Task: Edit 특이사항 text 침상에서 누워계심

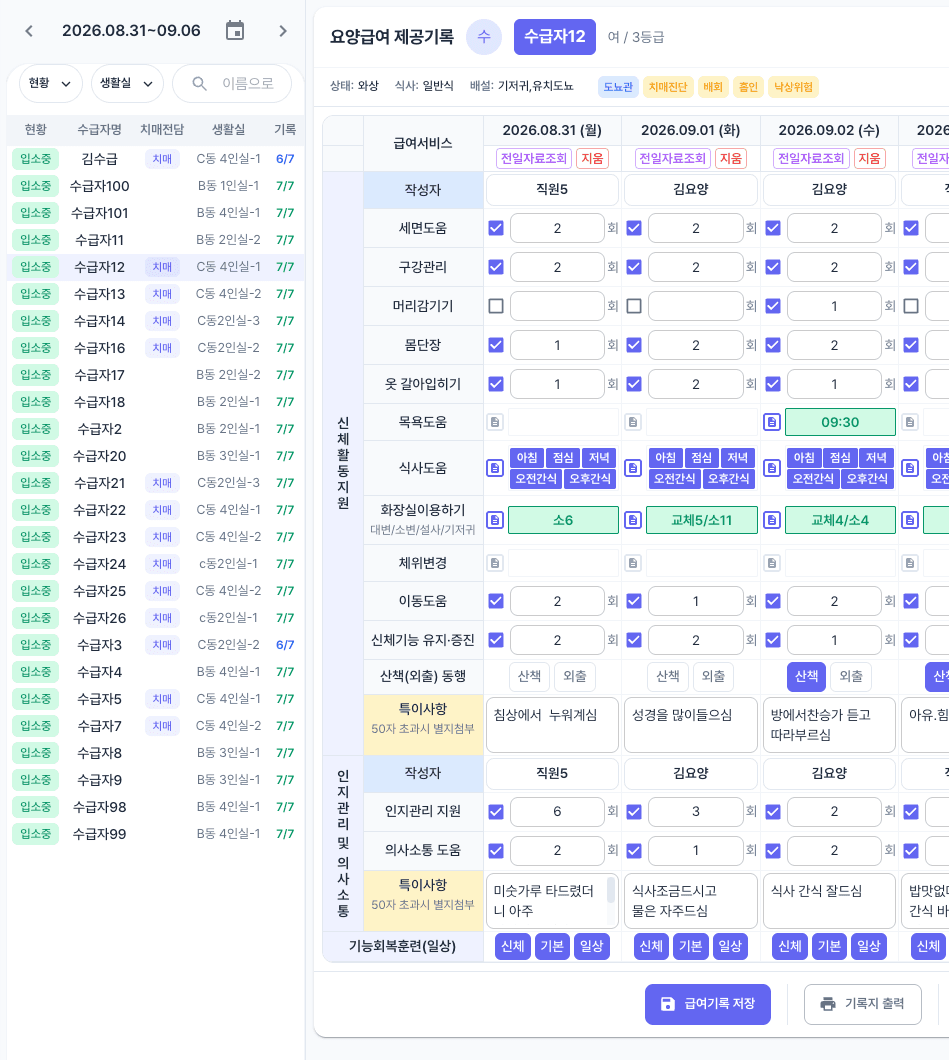Action: pos(552,725)
